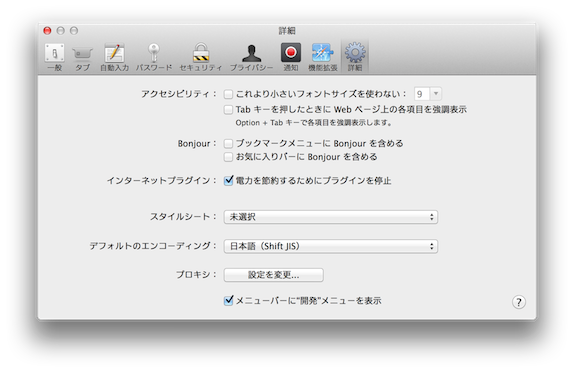Click the スタイルシート label
The width and height of the screenshot is (574, 372).
pos(183,217)
